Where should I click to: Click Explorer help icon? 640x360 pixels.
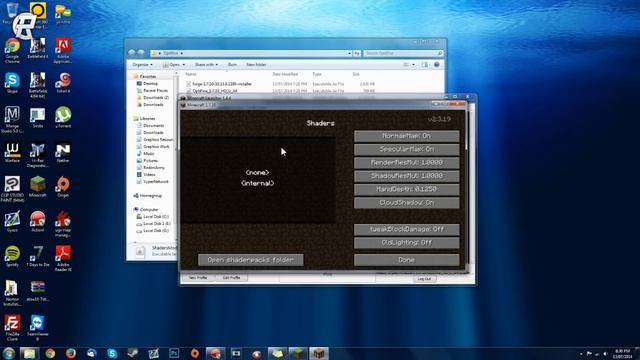tap(436, 64)
